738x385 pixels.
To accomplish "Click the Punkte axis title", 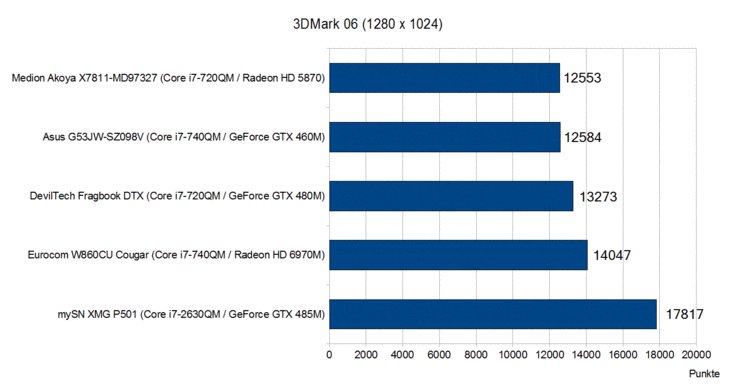I will click(x=704, y=374).
